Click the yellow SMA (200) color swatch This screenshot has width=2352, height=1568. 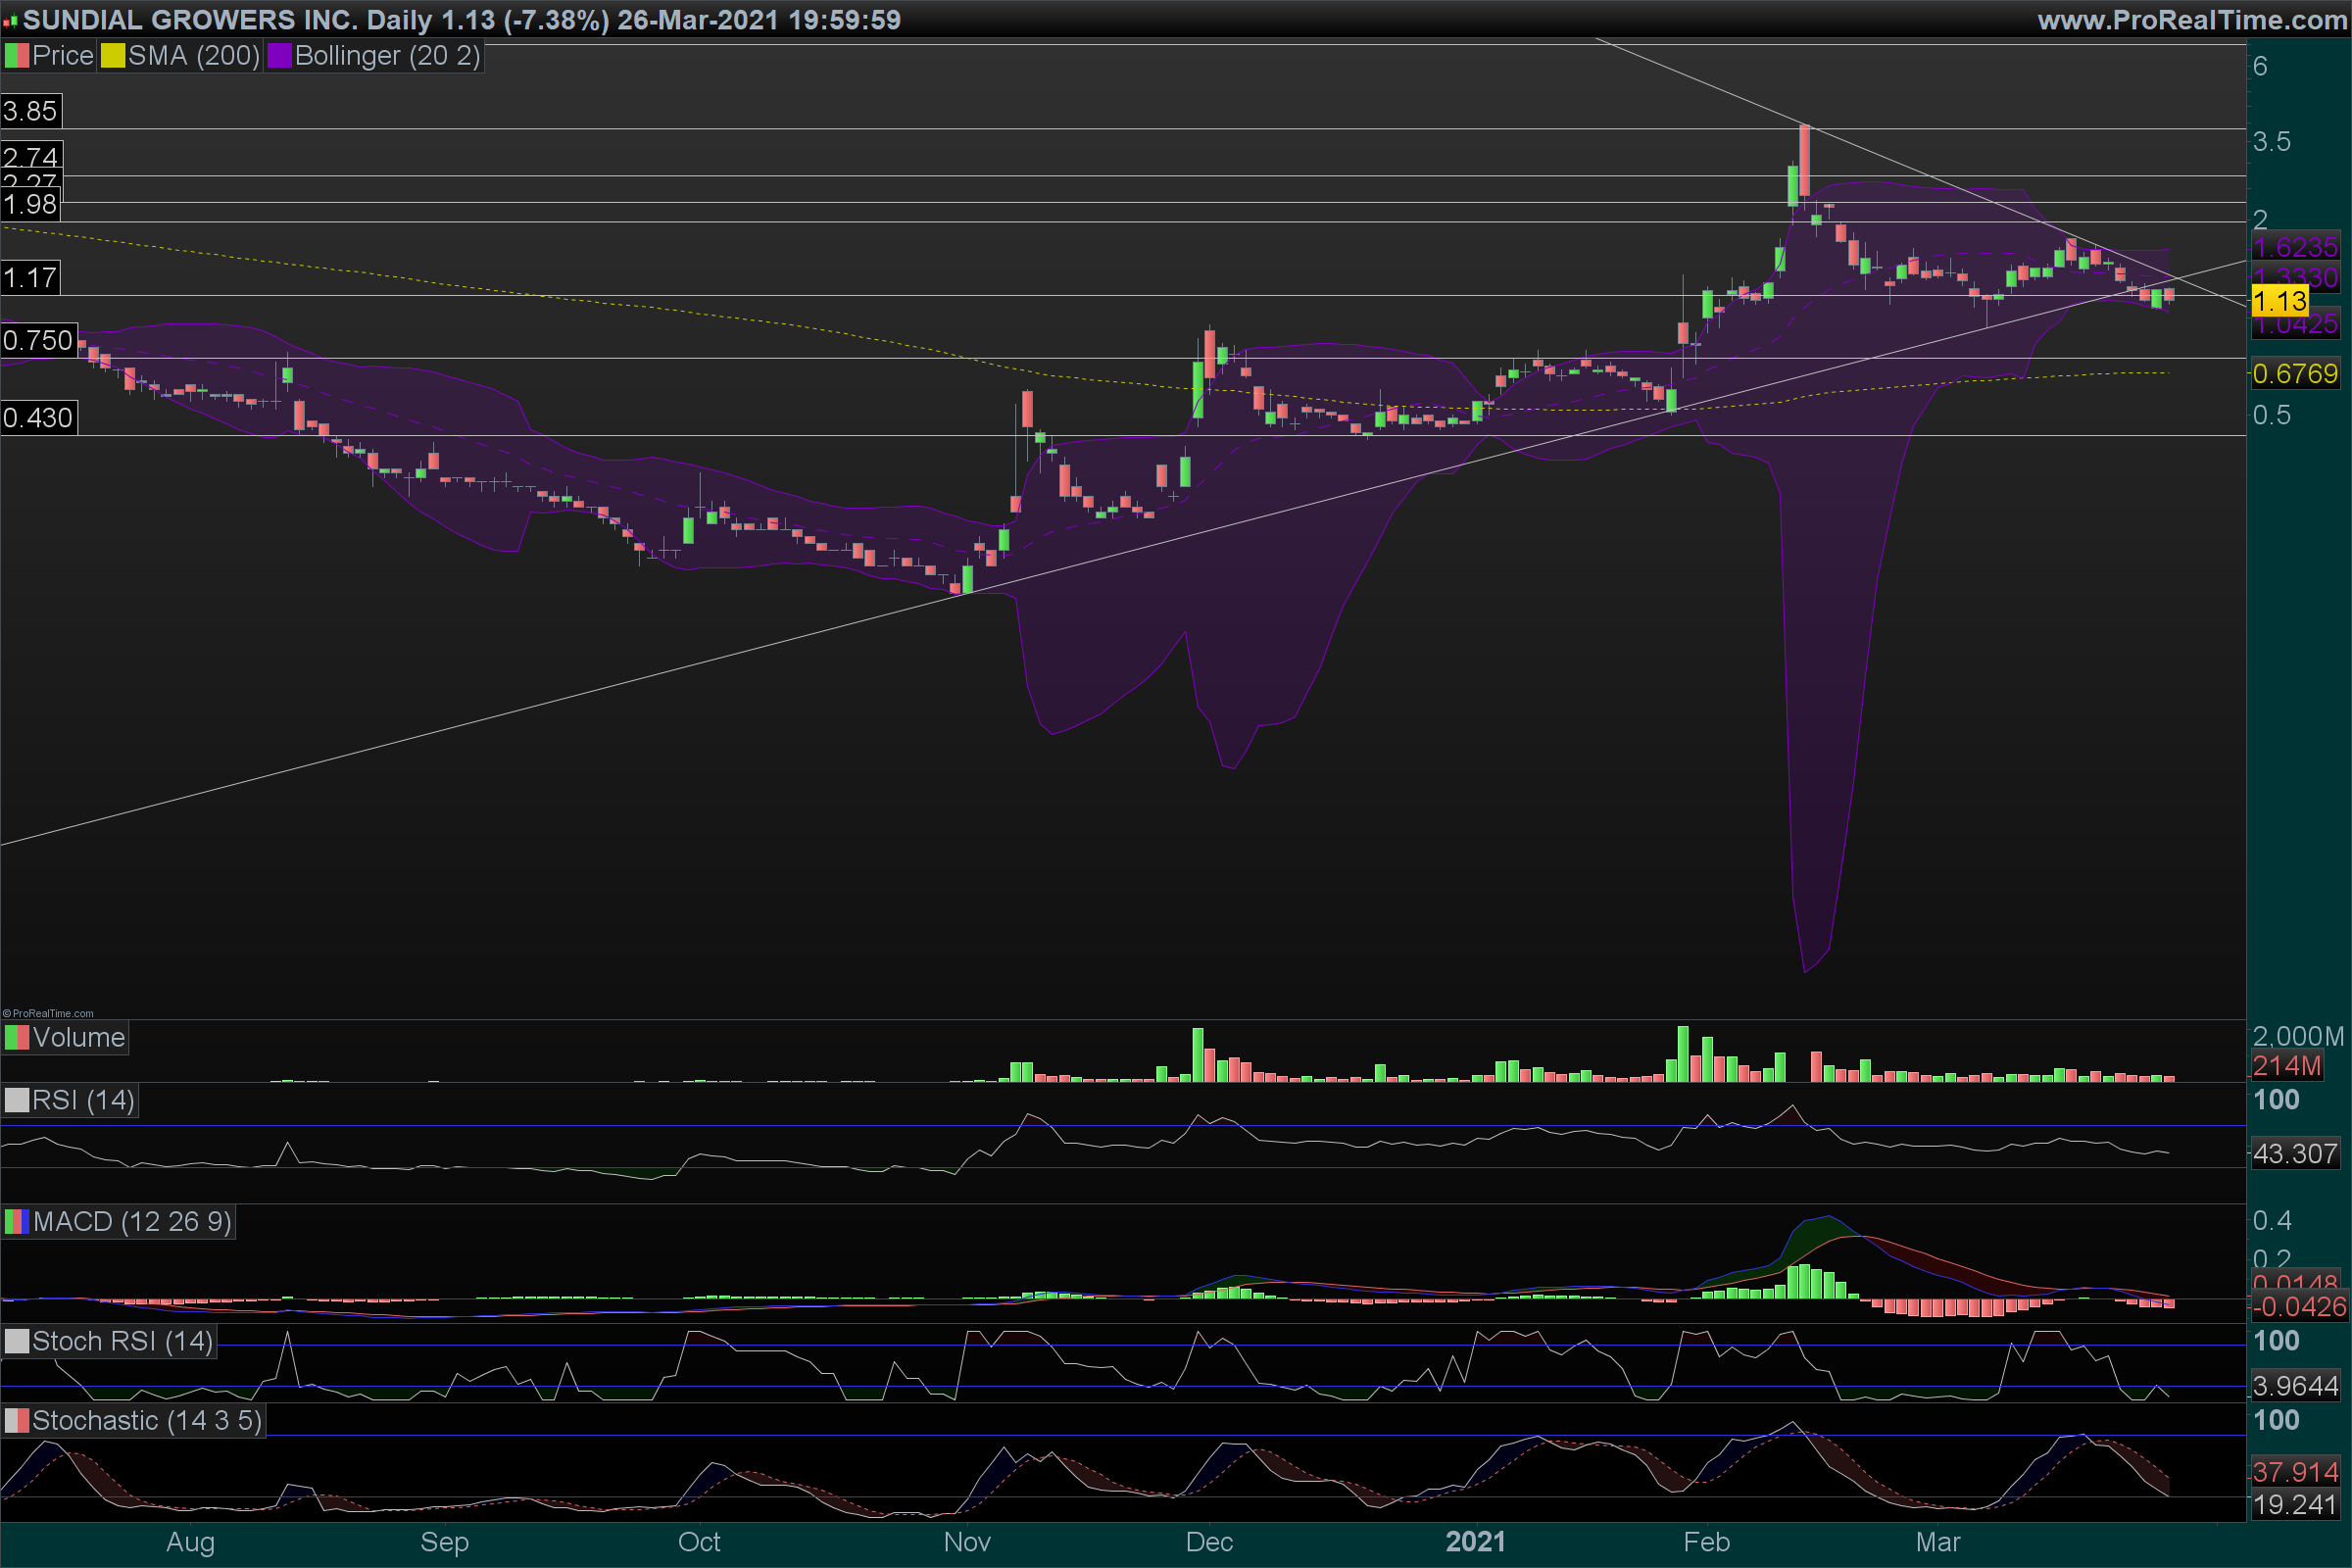[112, 56]
